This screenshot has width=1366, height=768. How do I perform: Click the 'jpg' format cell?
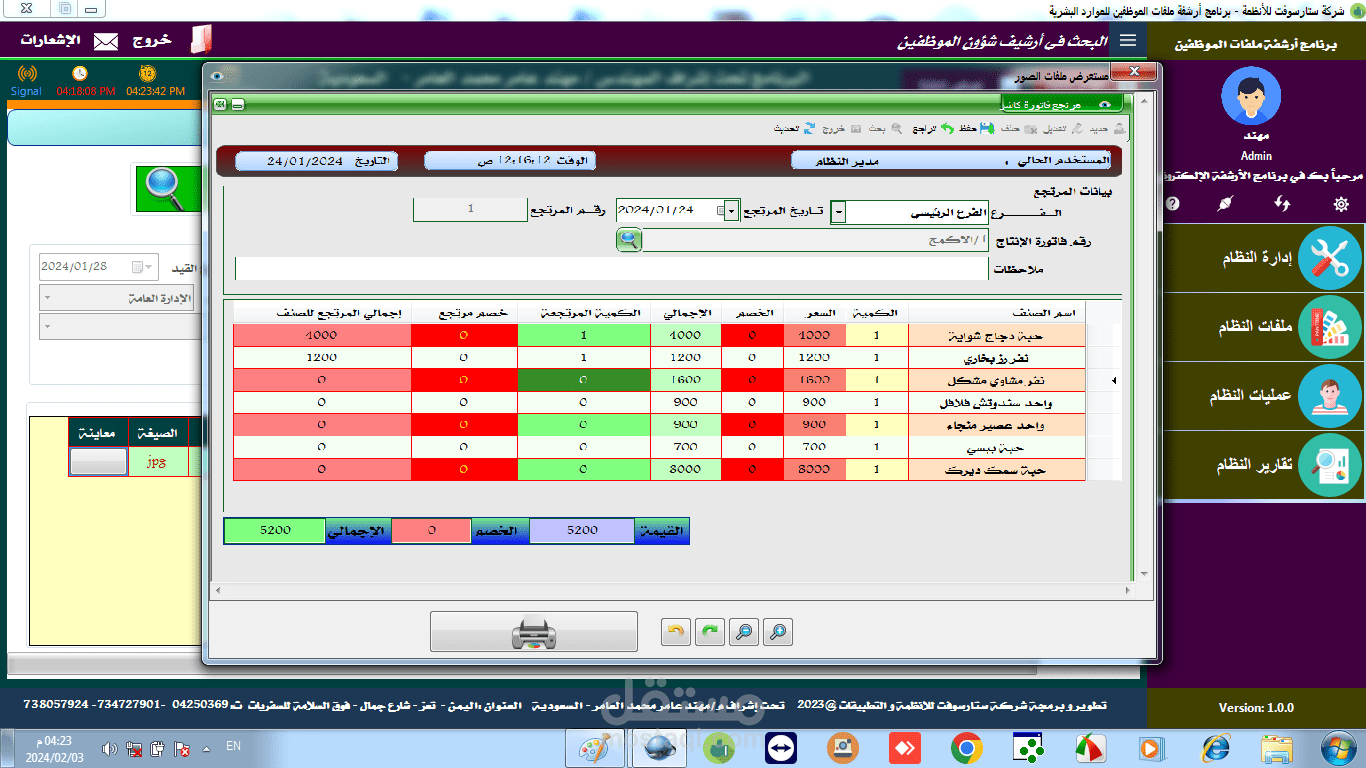click(x=156, y=462)
